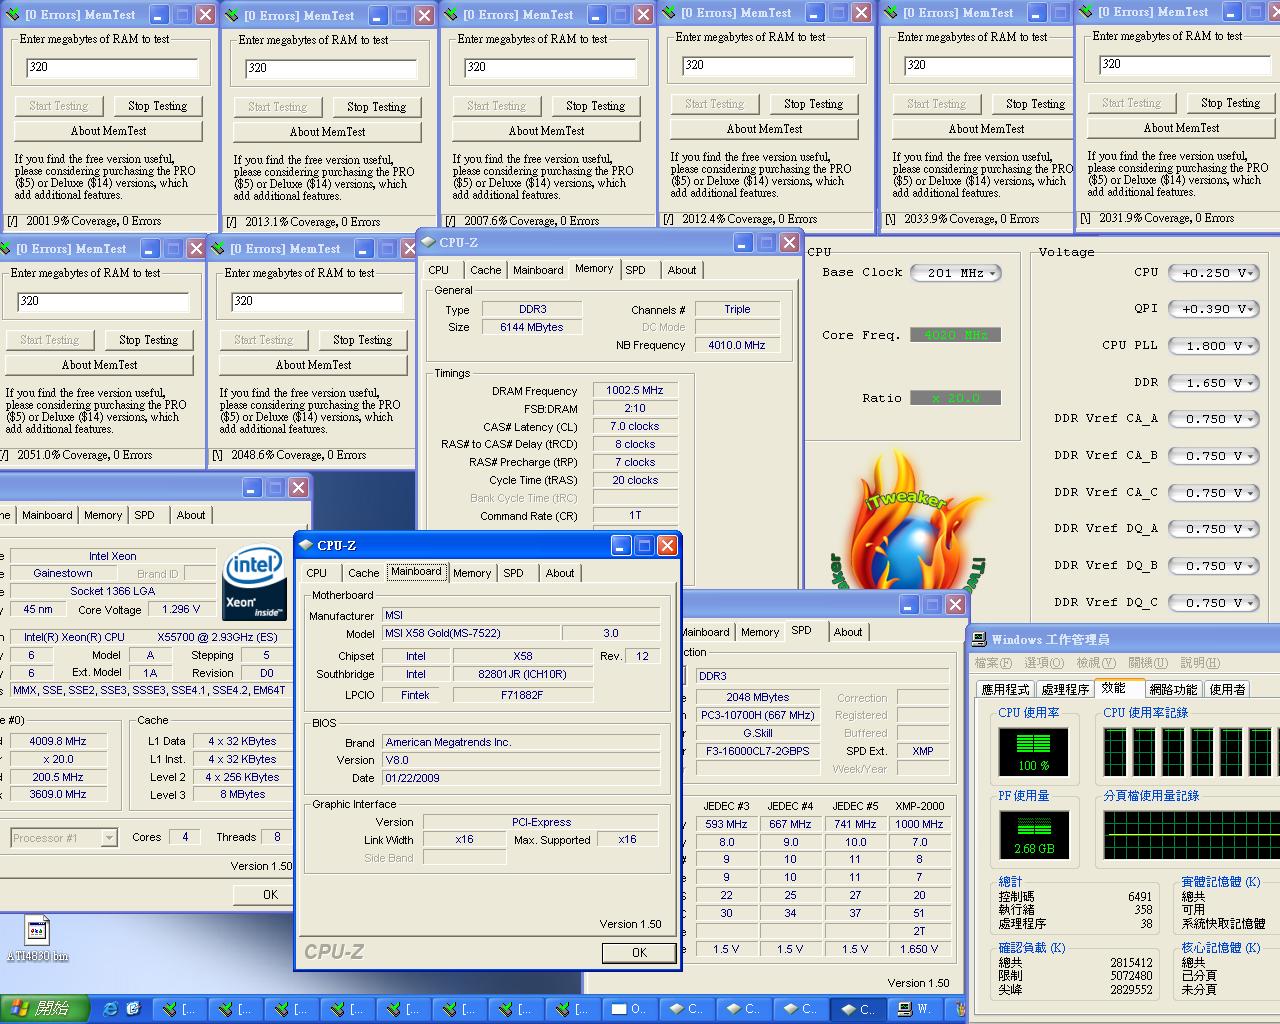This screenshot has height=1024, width=1280.
Task: Stop Testing in the 2001.9% coverage MemTest
Action: (157, 106)
